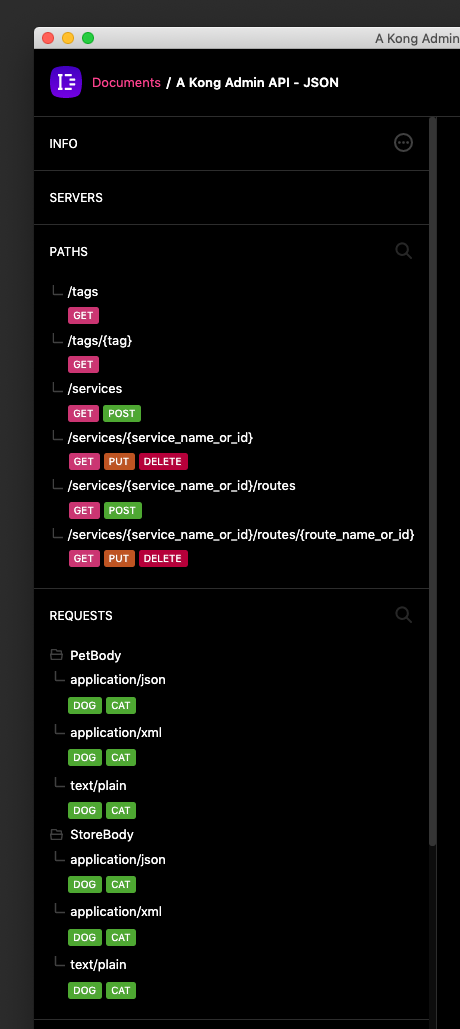Select the /services/{service_name_or_id}/routes path
460x1029 pixels.
182,486
